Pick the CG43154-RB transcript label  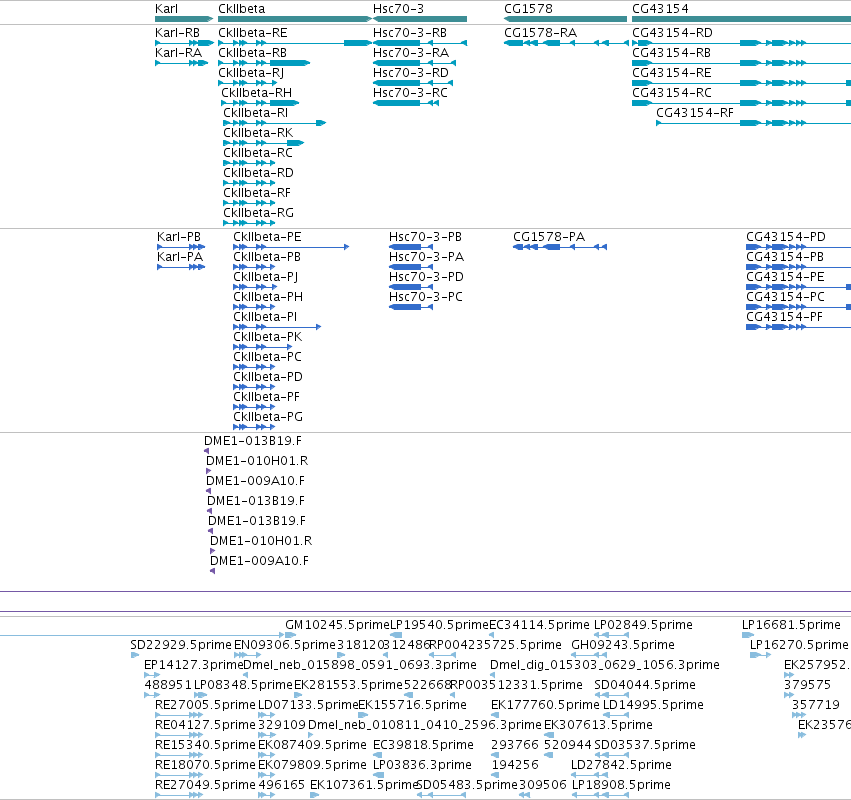[671, 53]
